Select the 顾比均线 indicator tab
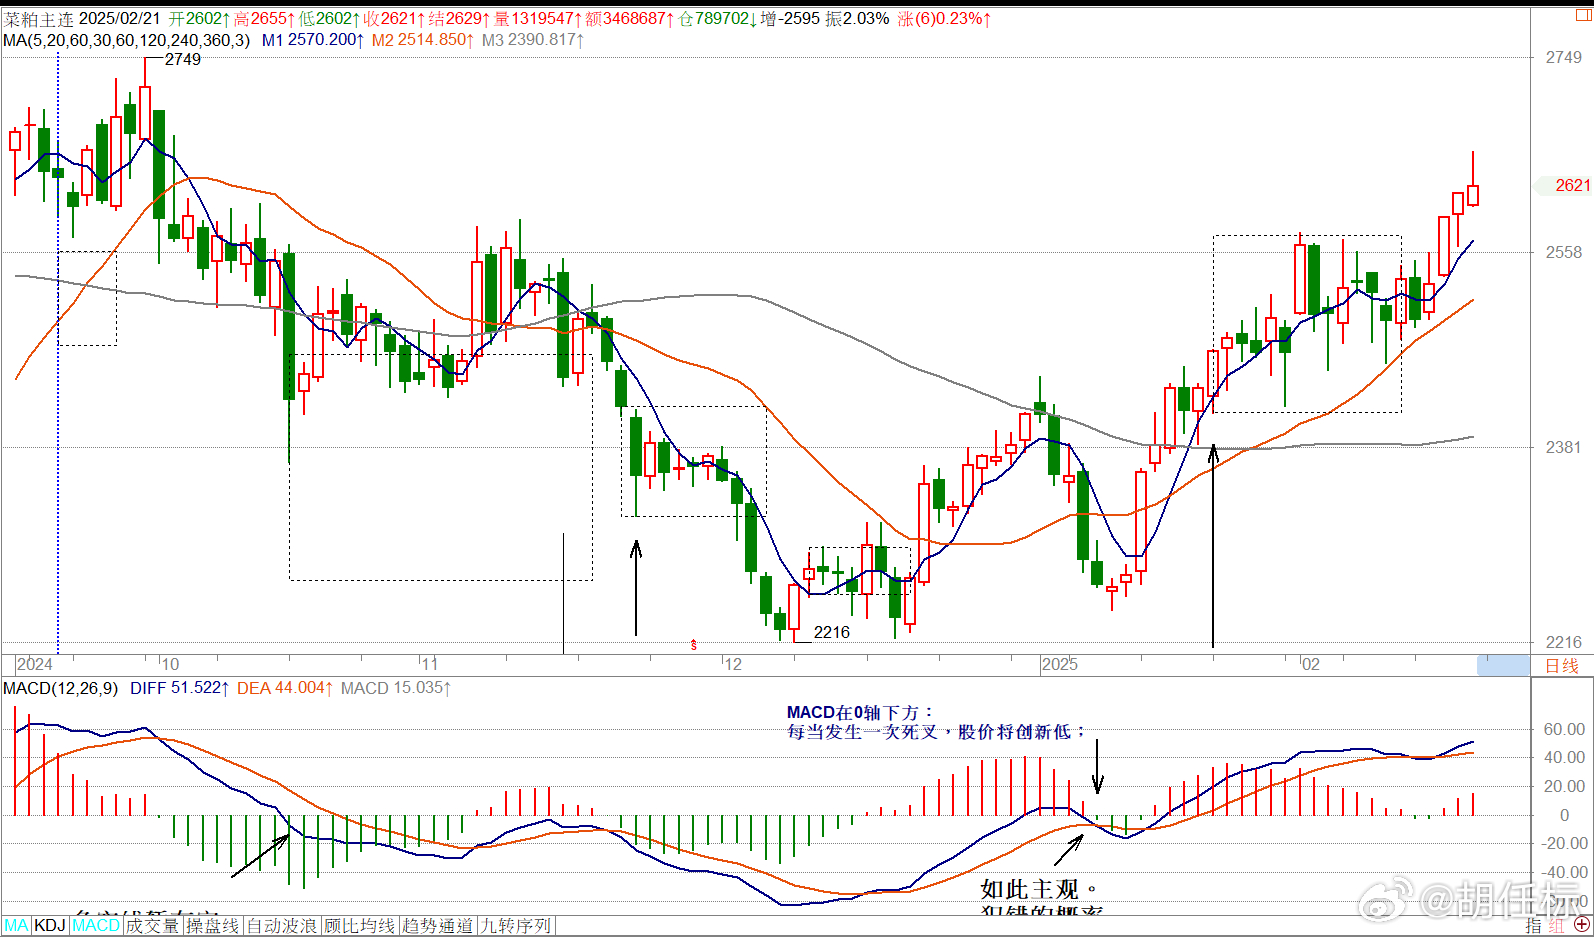This screenshot has height=939, width=1594. (x=359, y=926)
